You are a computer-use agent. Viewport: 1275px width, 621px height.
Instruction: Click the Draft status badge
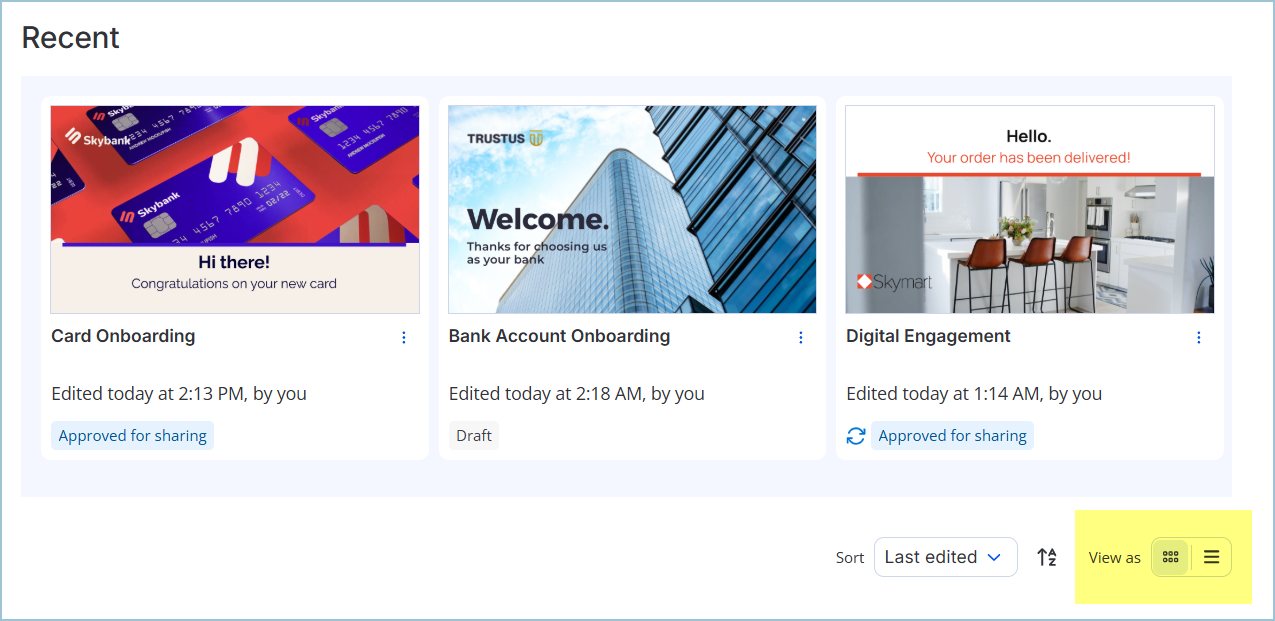tap(474, 436)
